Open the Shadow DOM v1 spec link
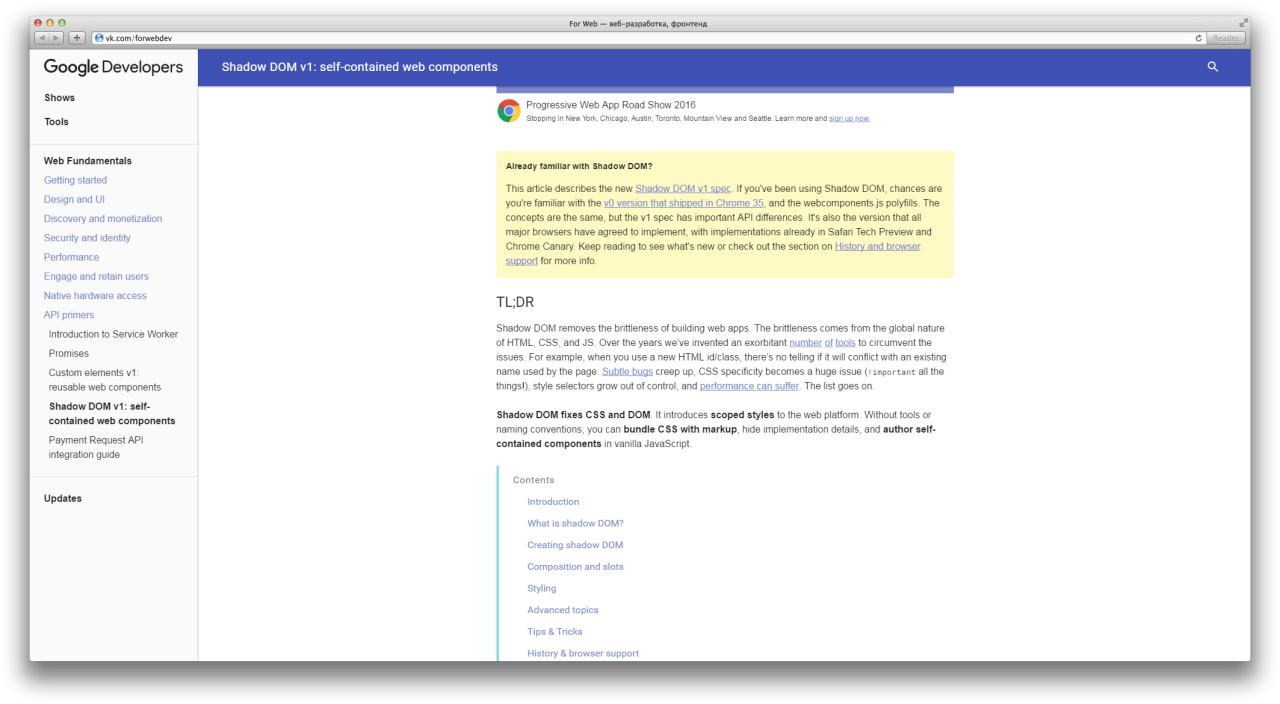The height and width of the screenshot is (704, 1280). tap(684, 188)
